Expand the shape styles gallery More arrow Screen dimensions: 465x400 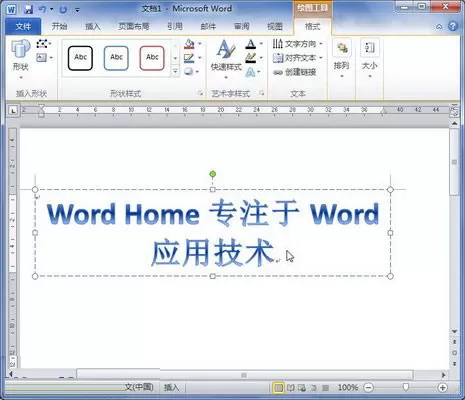(x=175, y=72)
